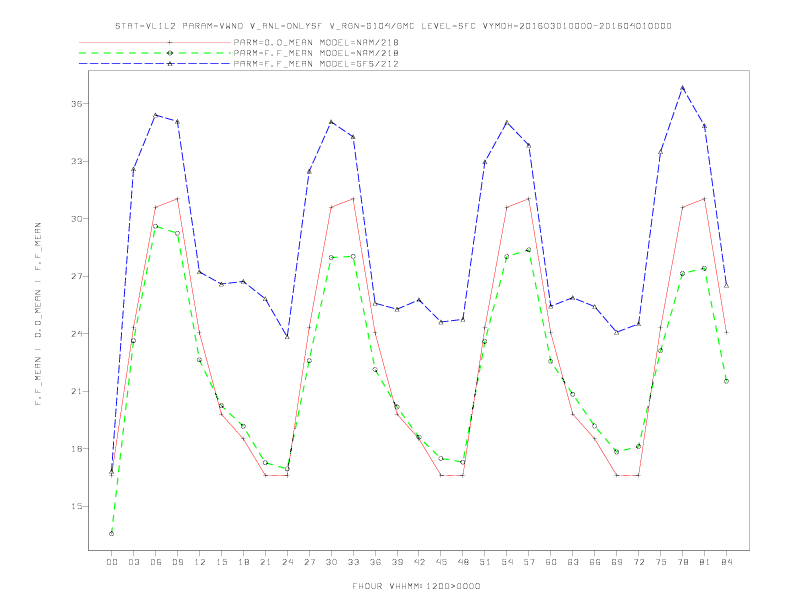This screenshot has height=612, width=792.
Task: Select the chart title beginning STAT=VL1L2
Action: click(393, 26)
